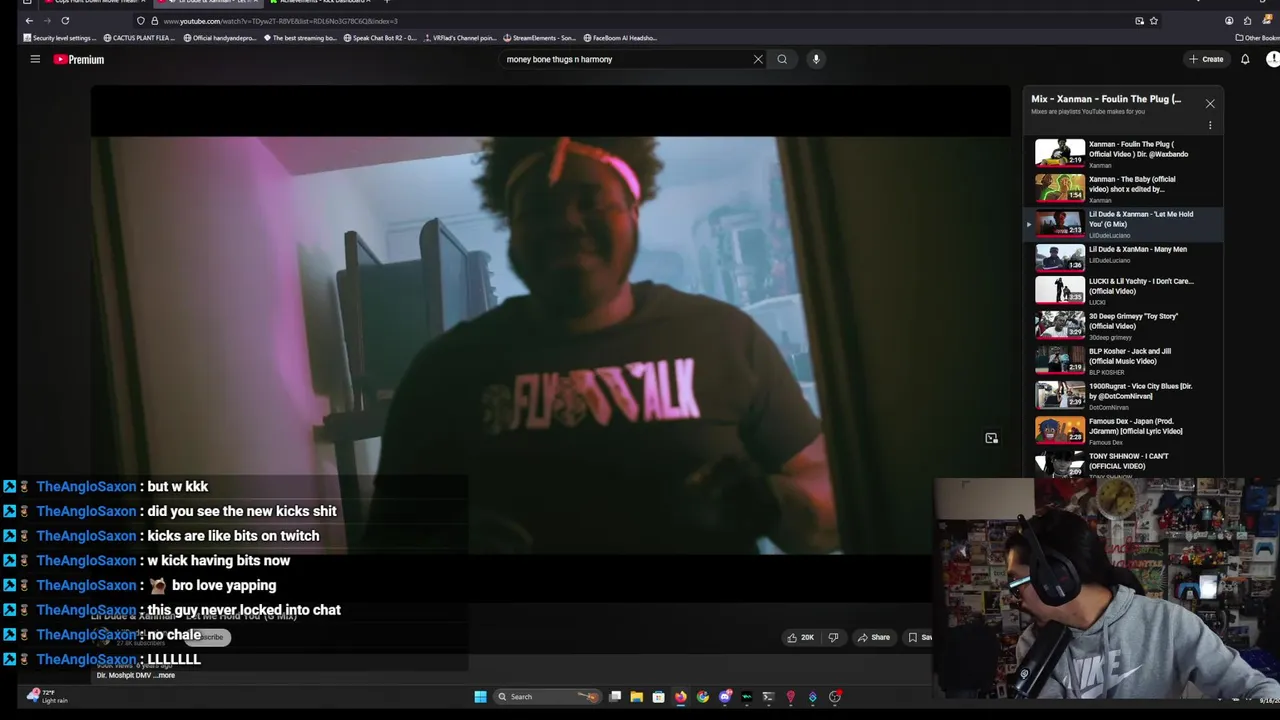The width and height of the screenshot is (1280, 720).
Task: Open the FaceBoom AI Headshot bookmark
Action: (620, 38)
